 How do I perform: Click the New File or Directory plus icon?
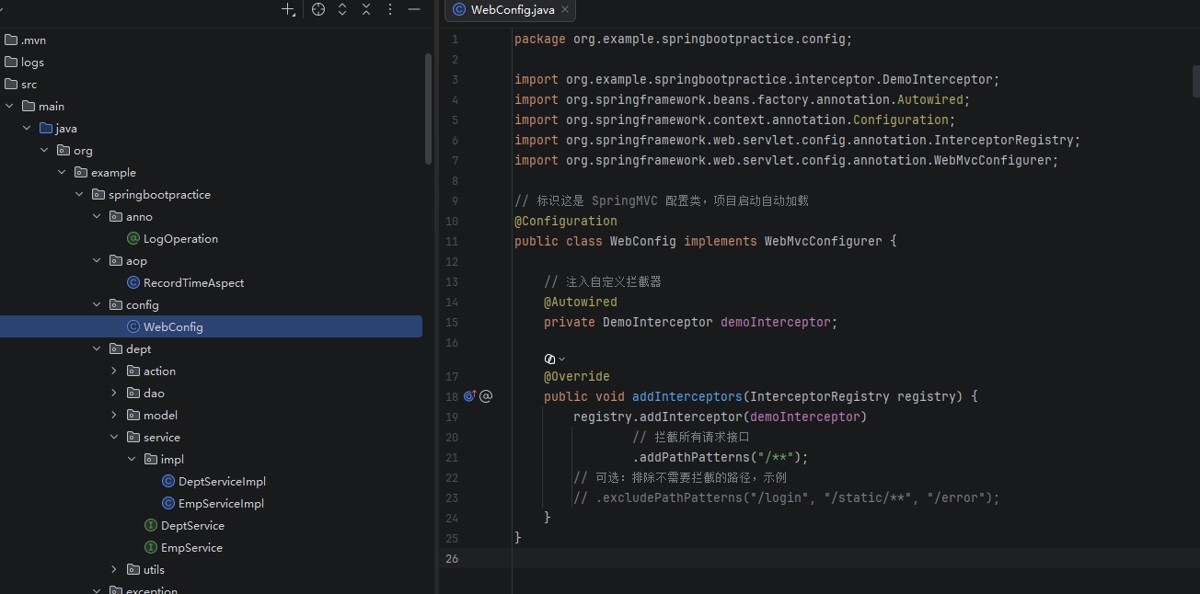pyautogui.click(x=288, y=10)
